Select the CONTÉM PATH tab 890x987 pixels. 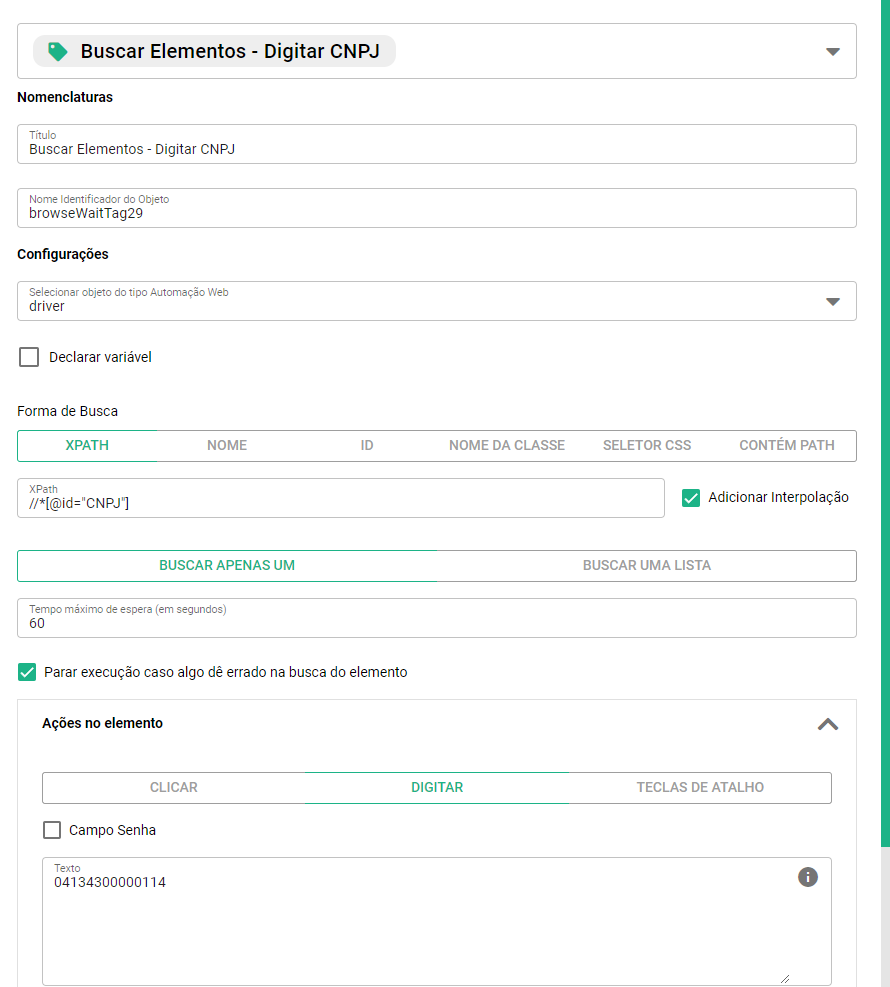coord(787,446)
